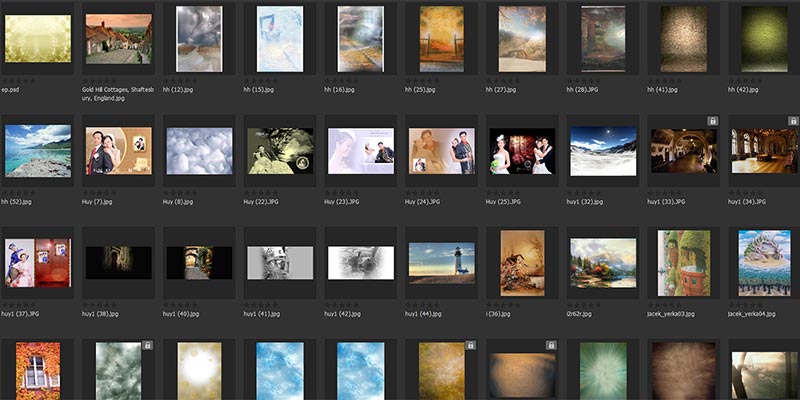Select the Qr62r.jpg cottage landscape thumbnail
The image size is (800, 400).
(603, 263)
